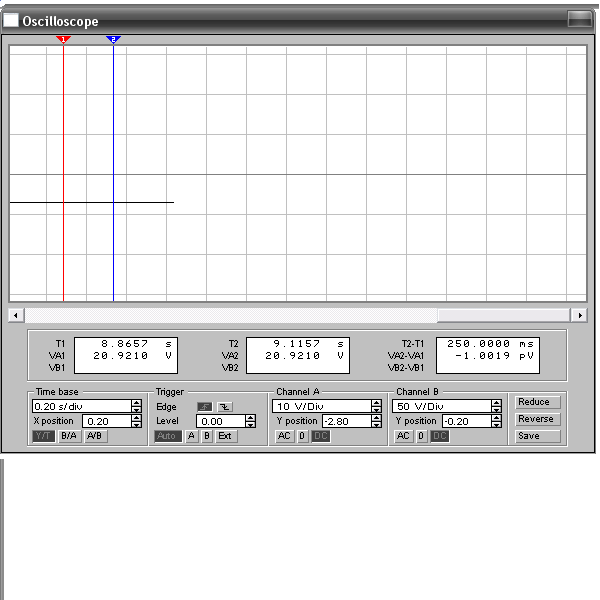Set Channel B coupling to DC

click(x=440, y=436)
